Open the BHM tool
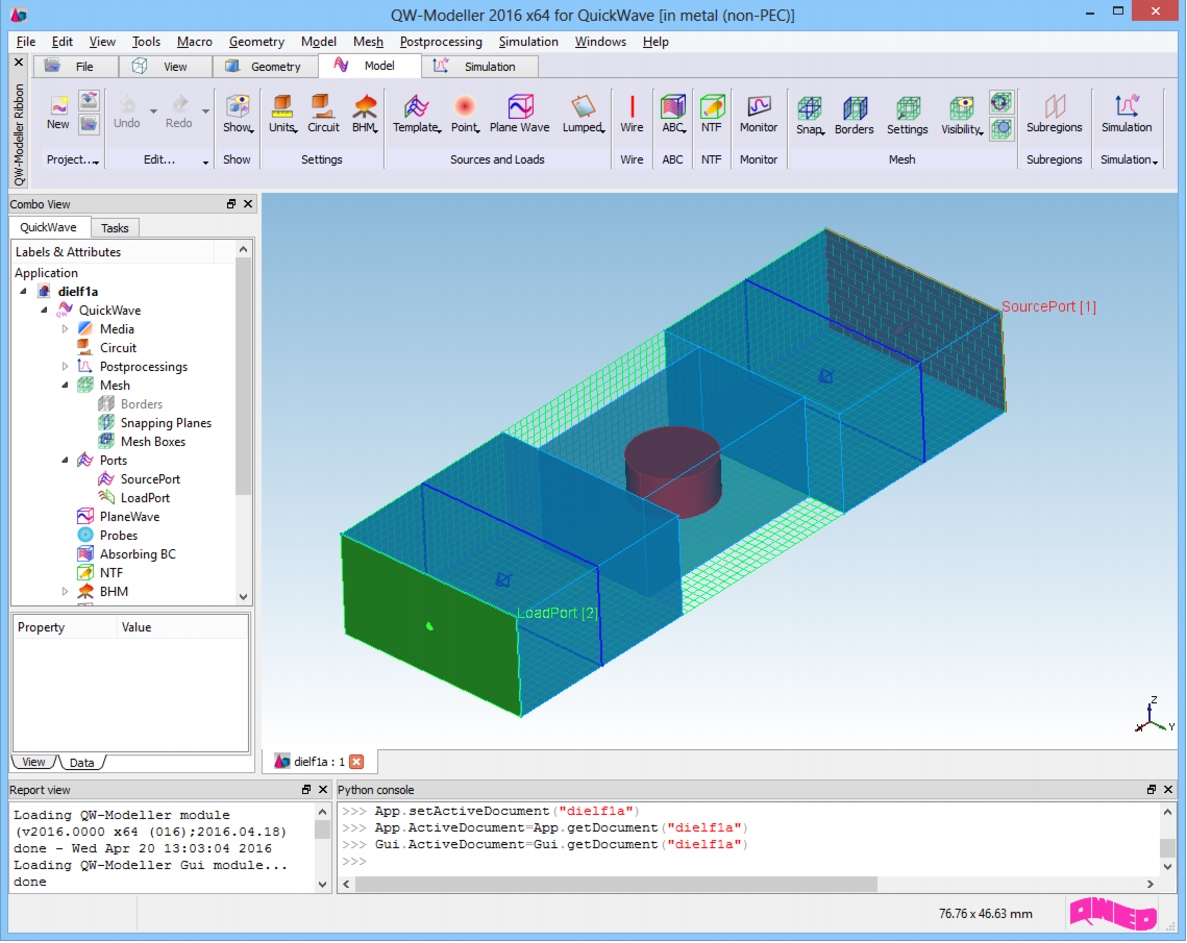The width and height of the screenshot is (1187, 943). tap(365, 114)
